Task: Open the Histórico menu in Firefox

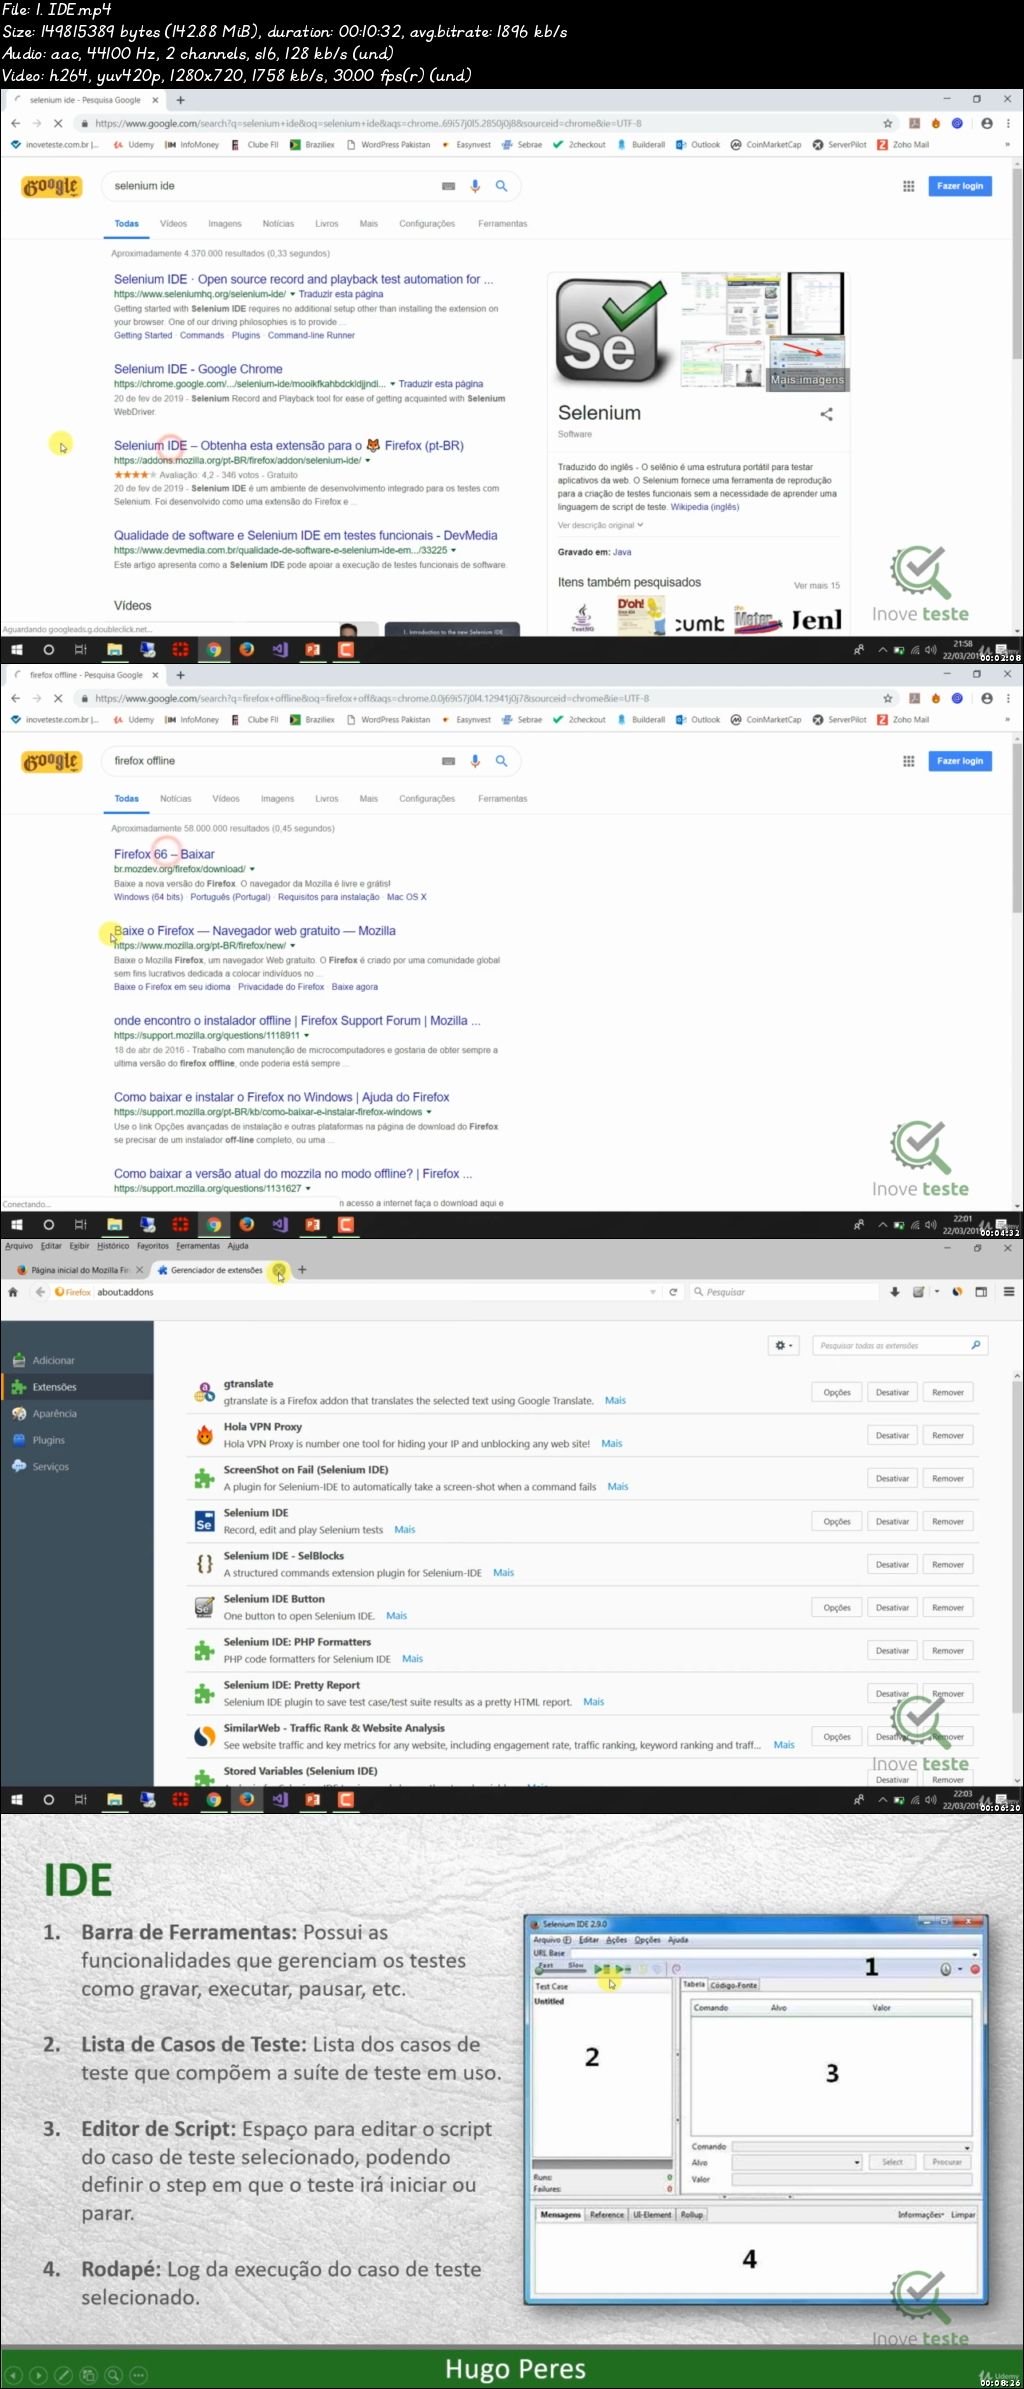Action: click(x=113, y=1246)
